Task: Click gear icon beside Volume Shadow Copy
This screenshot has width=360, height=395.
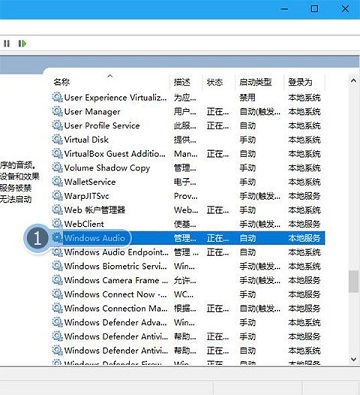Action: (57, 168)
